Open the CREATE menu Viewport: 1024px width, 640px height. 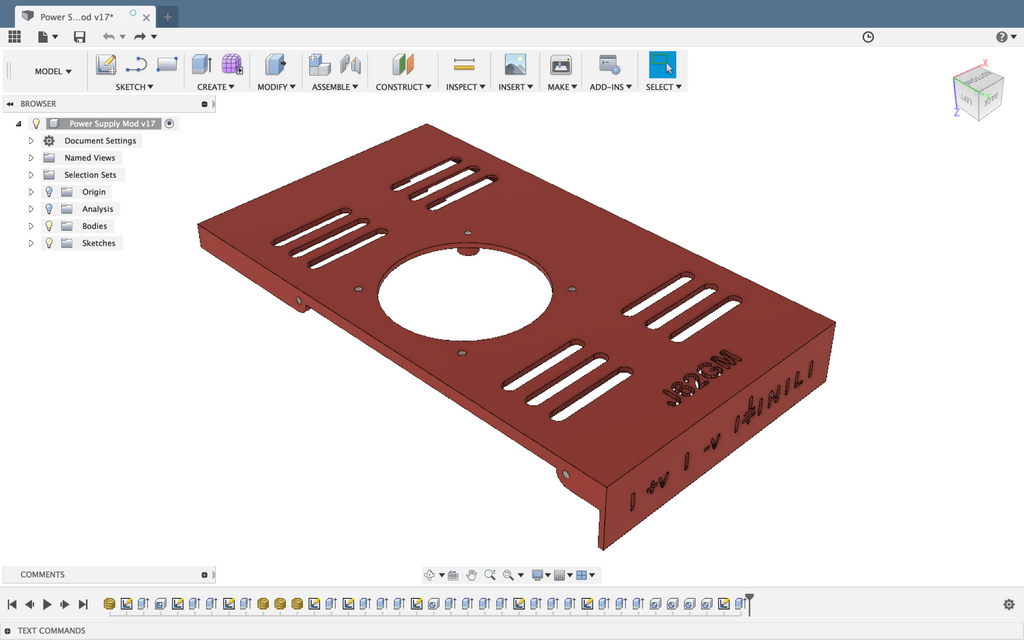tap(216, 87)
